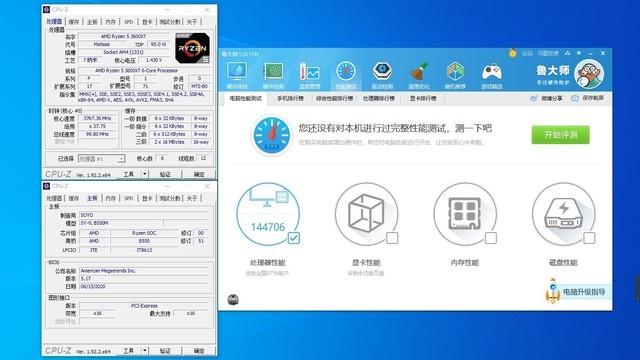The width and height of the screenshot is (640, 360).
Task: Click the validate button in upper CPU-Z
Action: [165, 174]
